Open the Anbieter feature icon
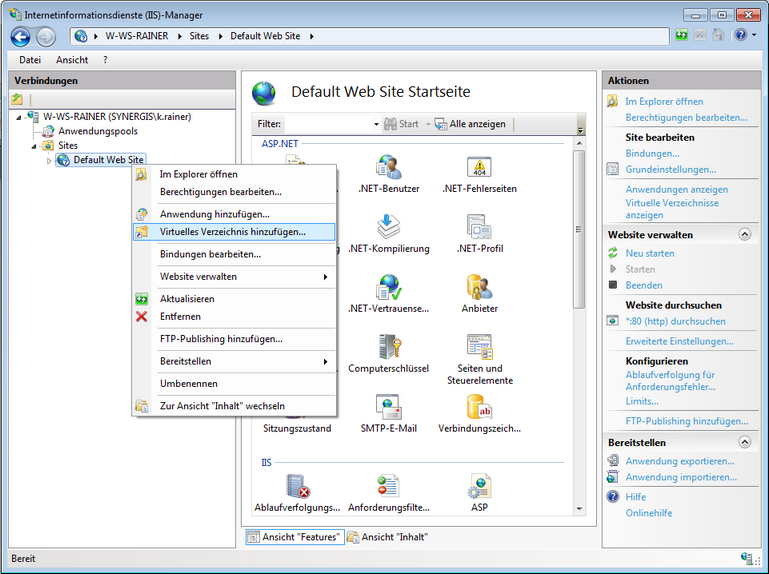The image size is (769, 574). [x=479, y=287]
